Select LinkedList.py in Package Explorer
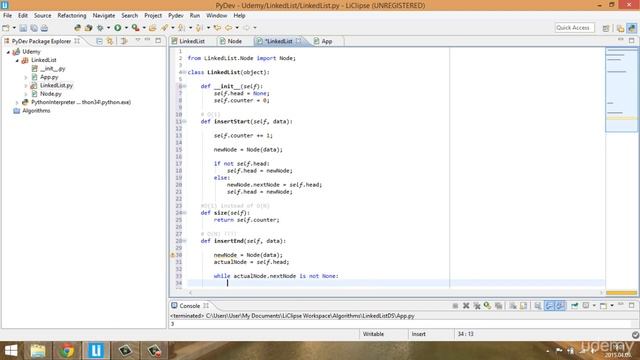 (56, 85)
